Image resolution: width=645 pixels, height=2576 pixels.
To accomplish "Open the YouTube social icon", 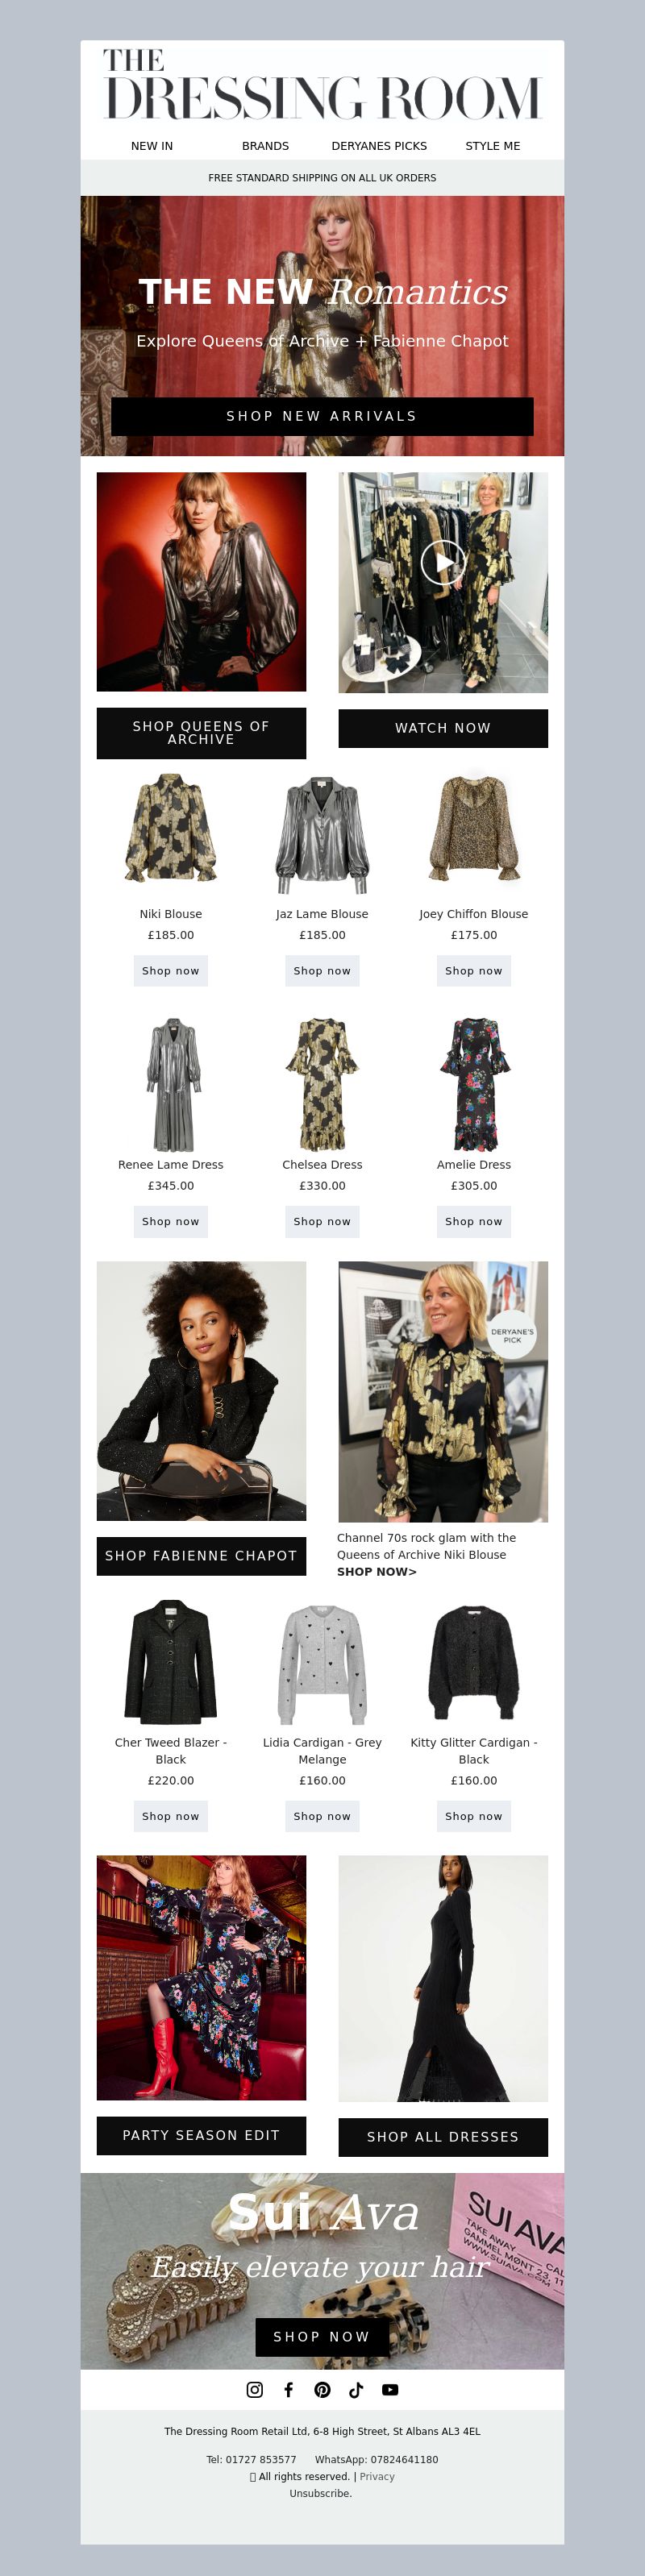I will [x=390, y=2389].
